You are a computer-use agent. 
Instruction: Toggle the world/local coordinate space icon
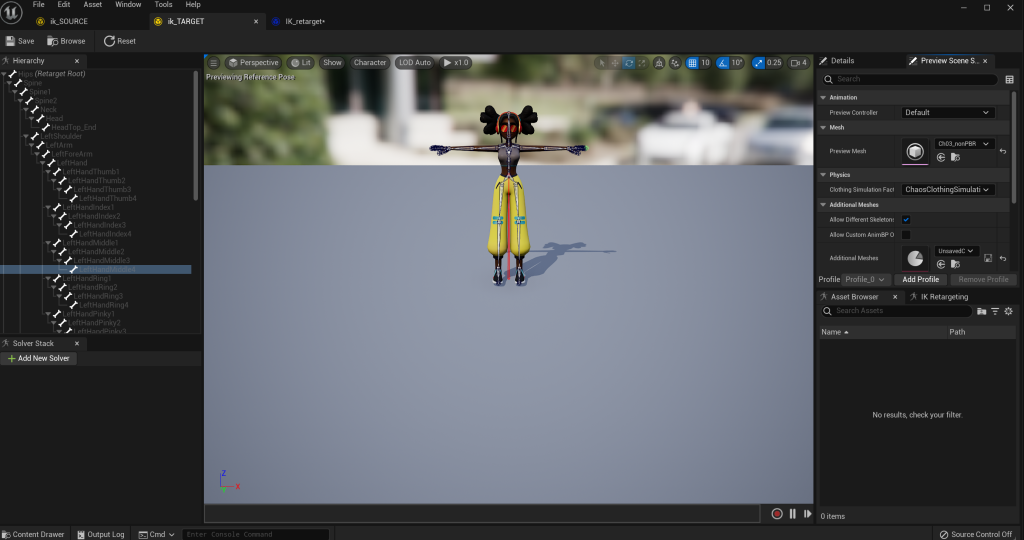coord(659,63)
